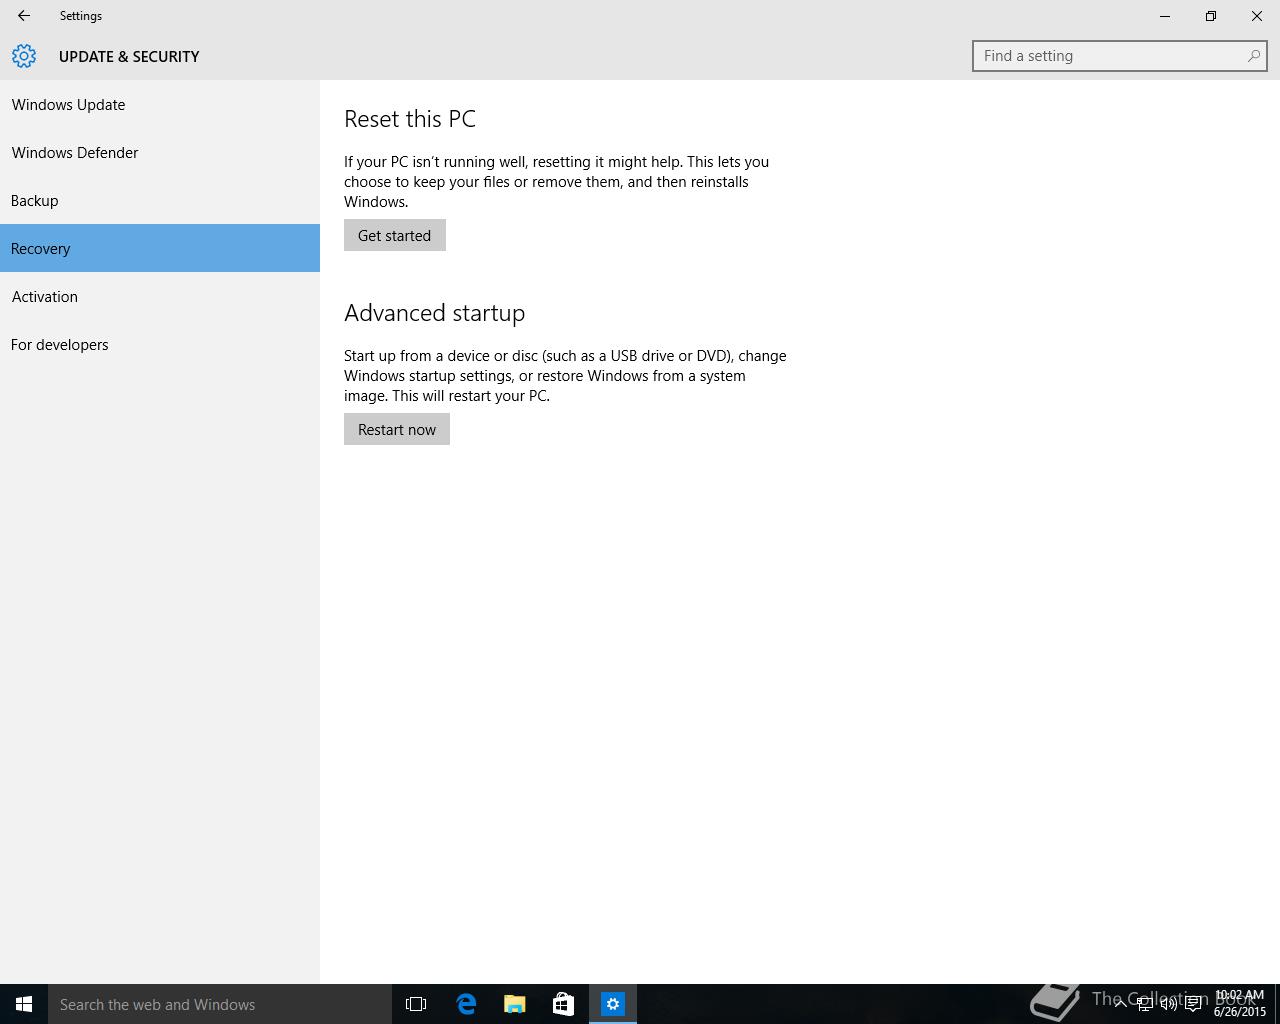Go to the Activation section
This screenshot has height=1024, width=1280.
click(160, 296)
